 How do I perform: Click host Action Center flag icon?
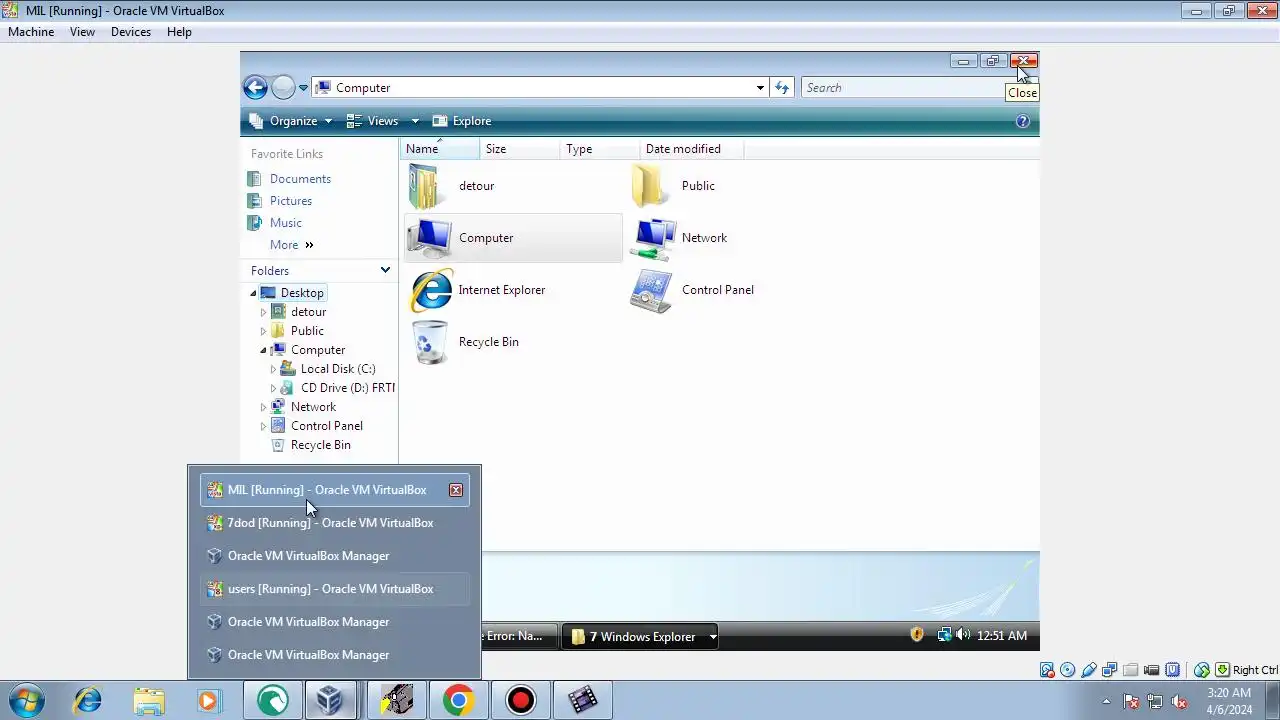(1131, 701)
